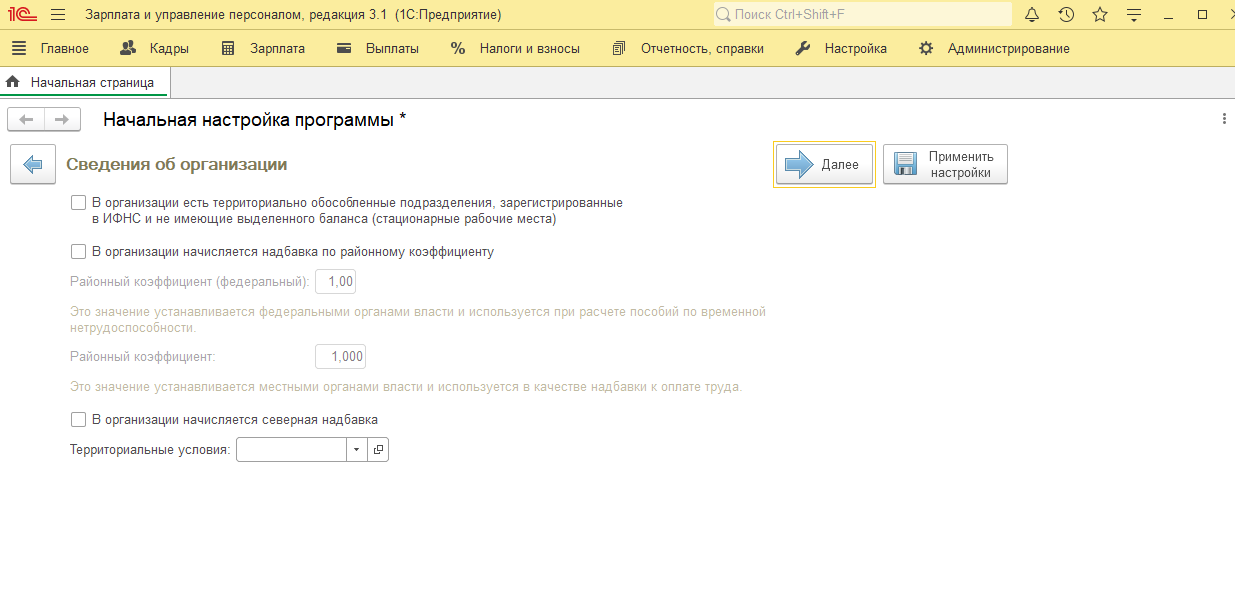Viewport: 1235px width, 606px height.
Task: Open favorites star icon
Action: [1100, 15]
